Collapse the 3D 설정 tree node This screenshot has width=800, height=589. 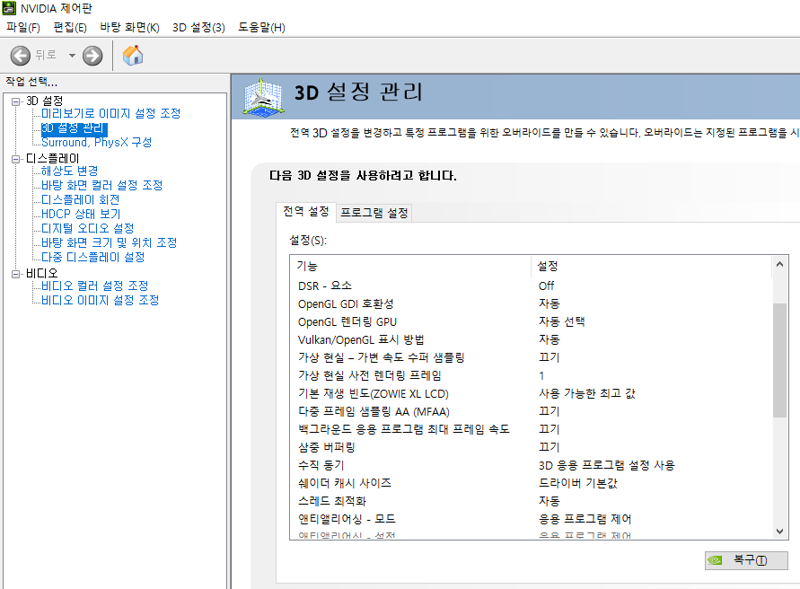tap(16, 102)
